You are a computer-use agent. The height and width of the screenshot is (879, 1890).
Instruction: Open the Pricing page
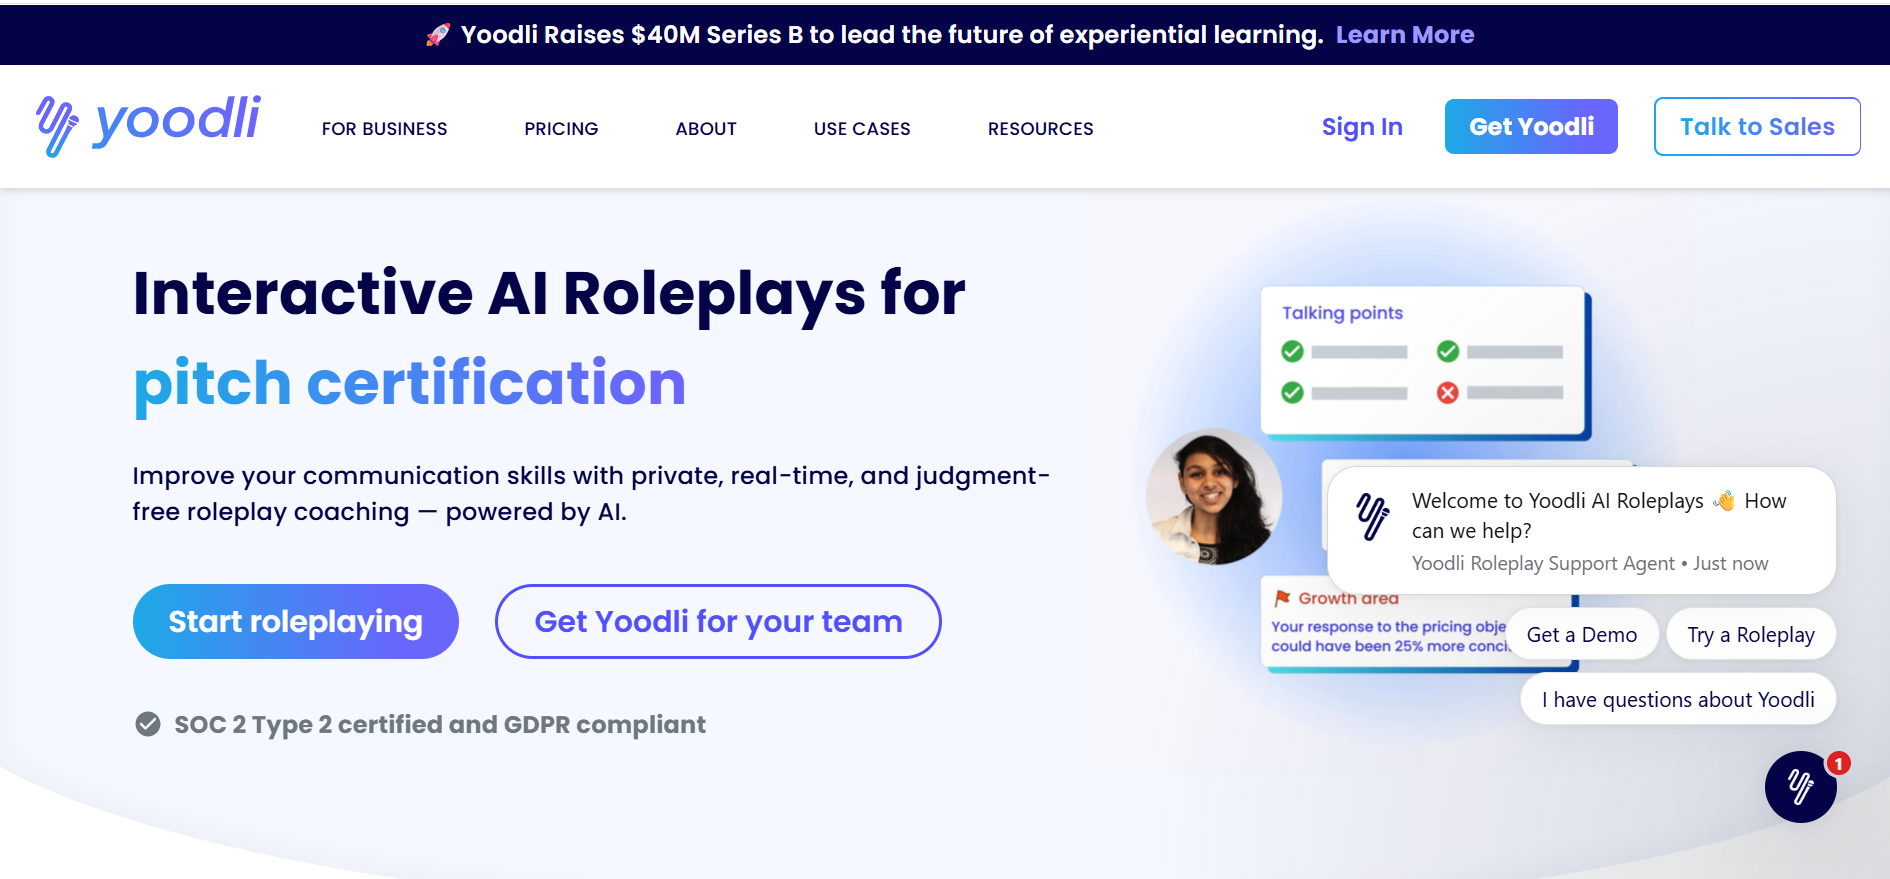[x=561, y=129]
